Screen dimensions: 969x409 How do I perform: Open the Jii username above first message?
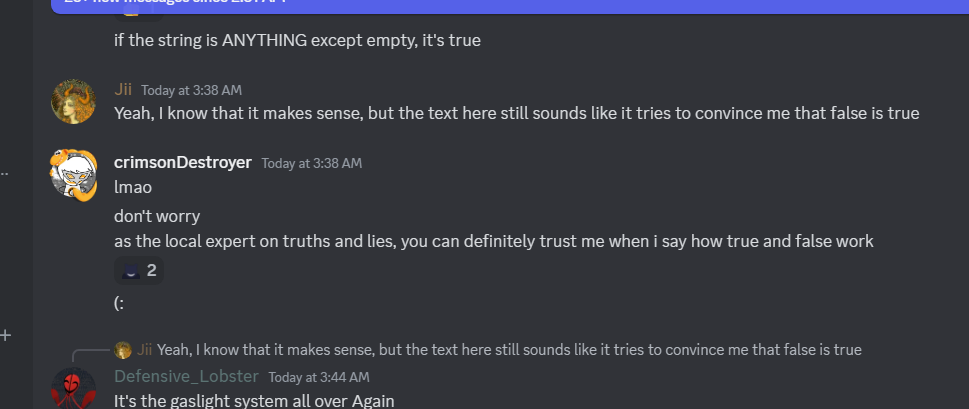123,89
